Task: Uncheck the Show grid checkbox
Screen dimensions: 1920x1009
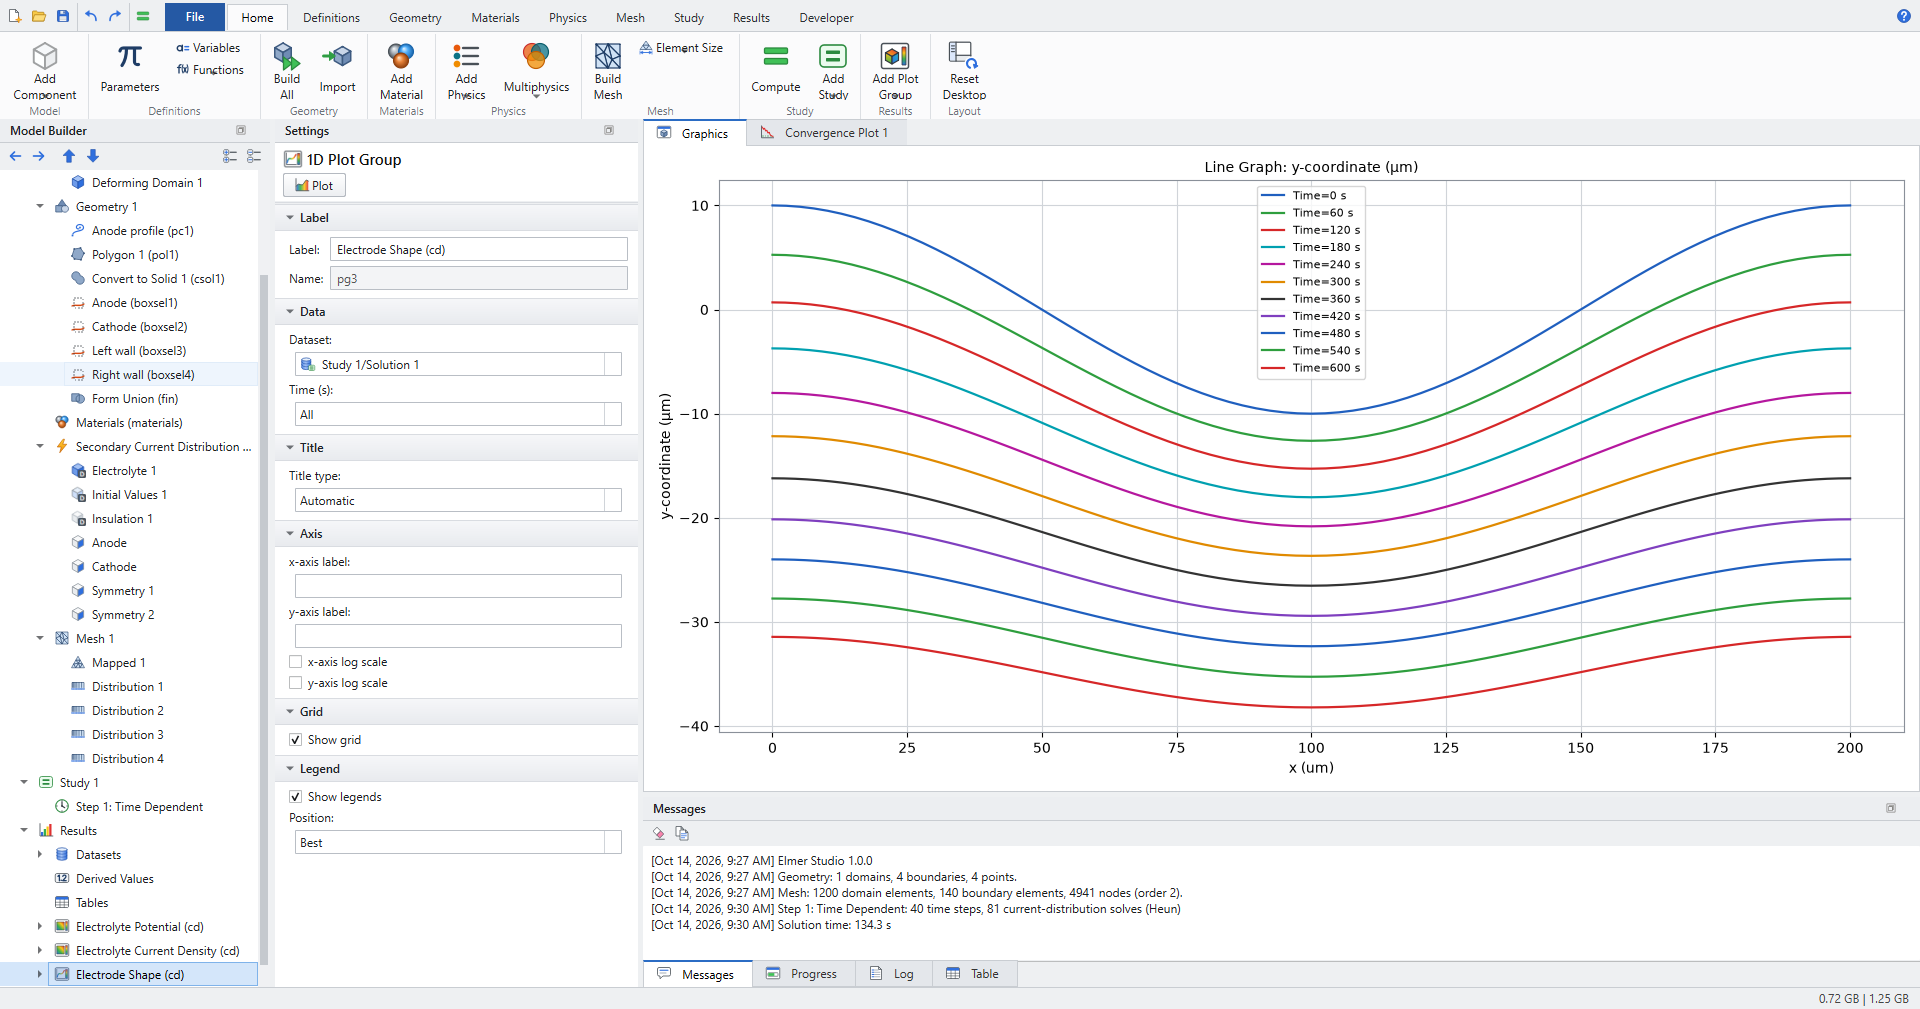Action: click(x=296, y=740)
